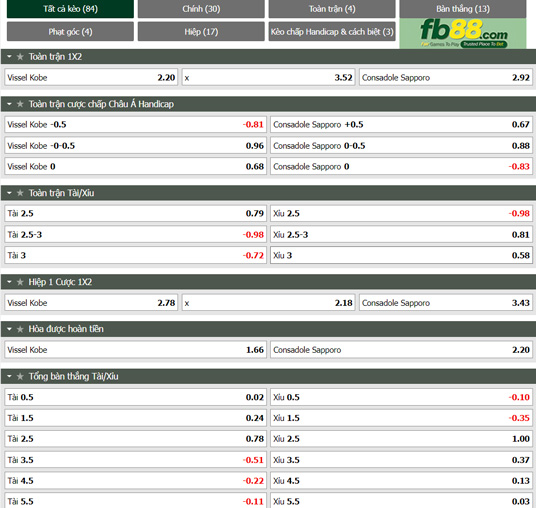
Task: Collapse the Hòa được hoàn tiền section
Action: click(9, 329)
